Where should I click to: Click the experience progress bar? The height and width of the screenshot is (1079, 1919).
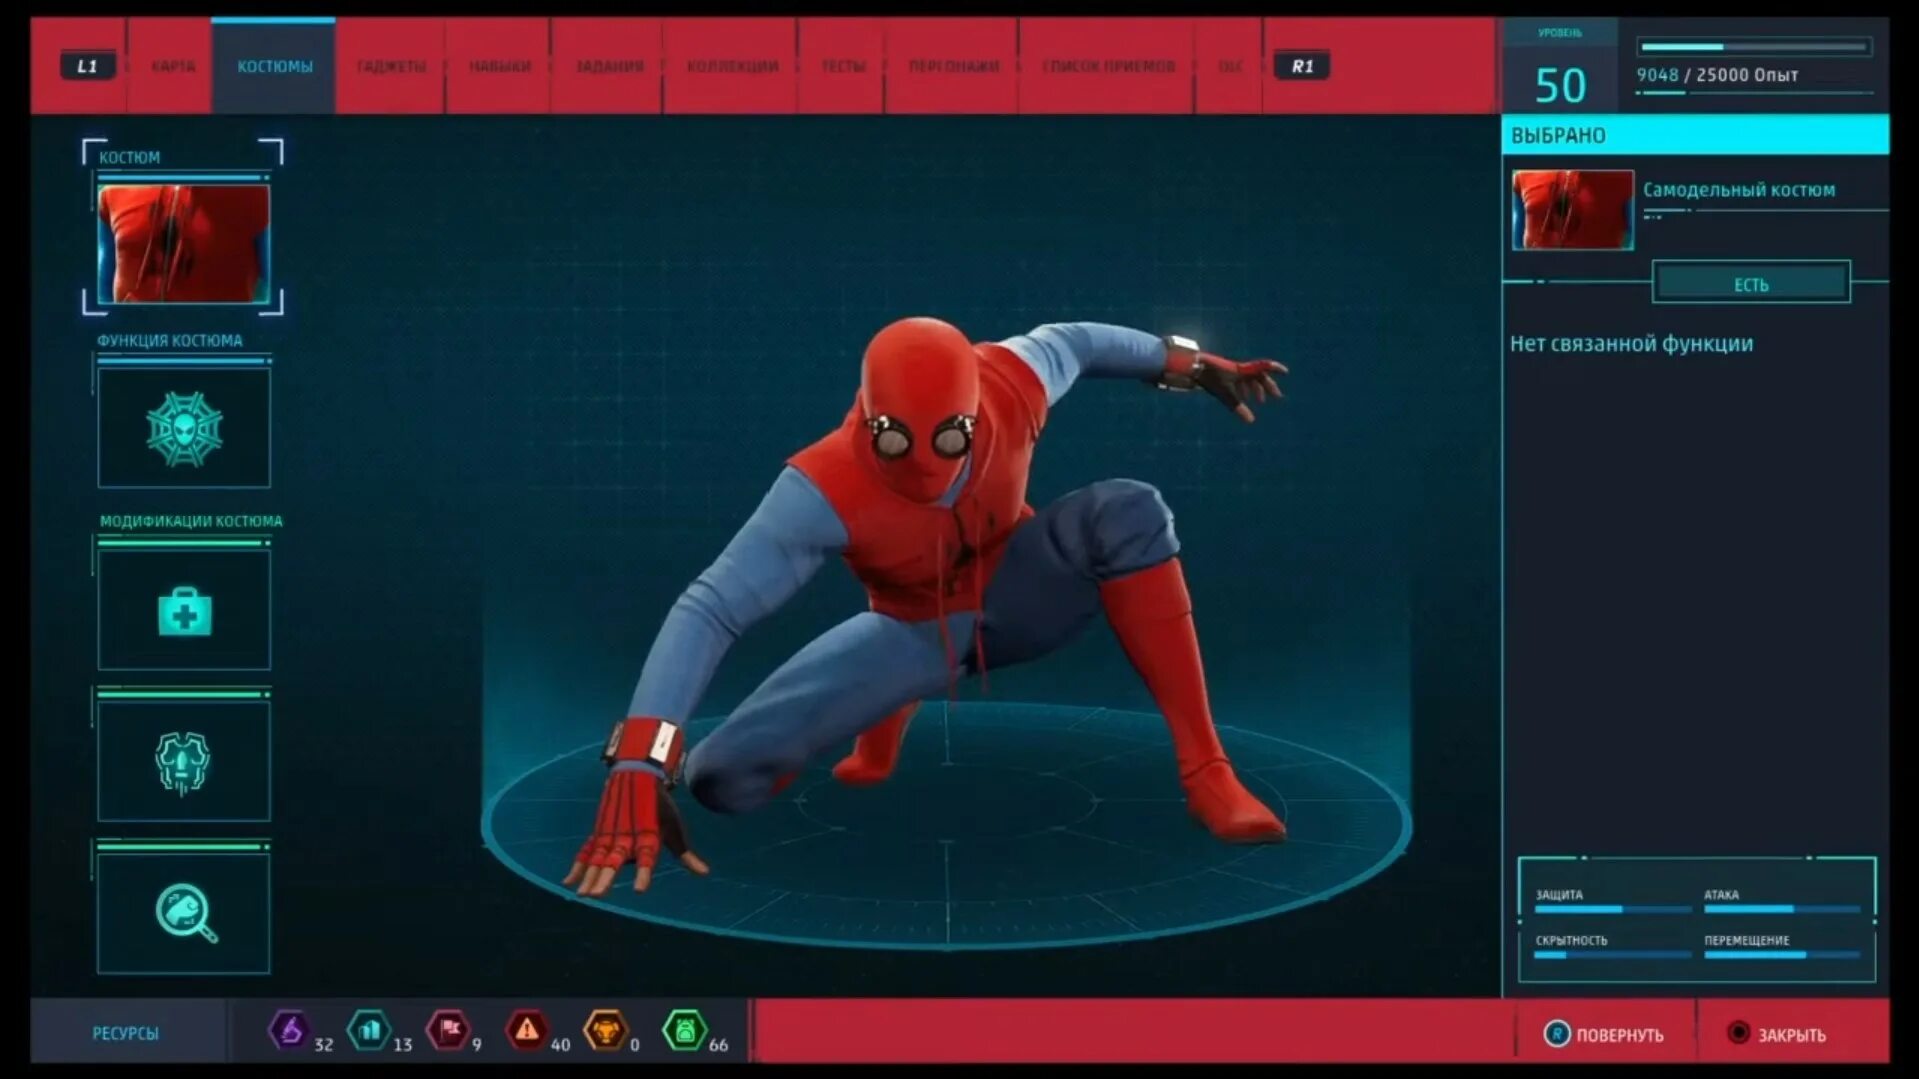pyautogui.click(x=1753, y=47)
